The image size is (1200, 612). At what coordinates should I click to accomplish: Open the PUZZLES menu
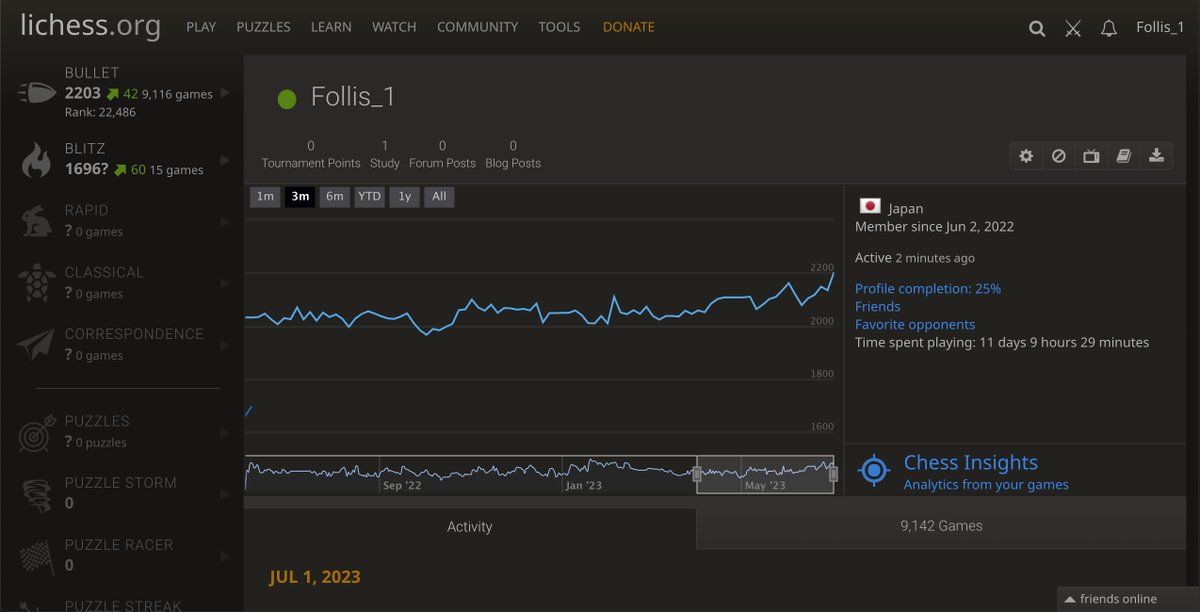[x=264, y=27]
